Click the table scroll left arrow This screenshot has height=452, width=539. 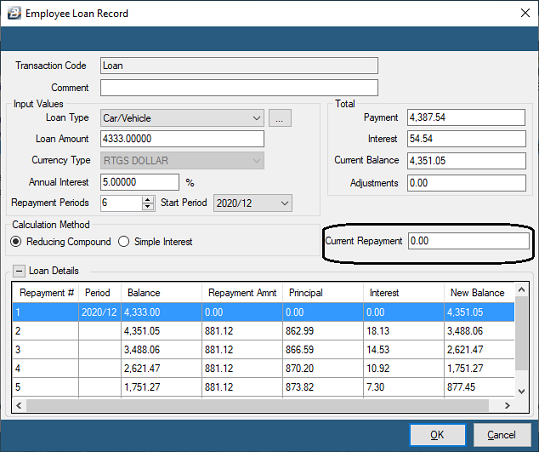click(19, 406)
